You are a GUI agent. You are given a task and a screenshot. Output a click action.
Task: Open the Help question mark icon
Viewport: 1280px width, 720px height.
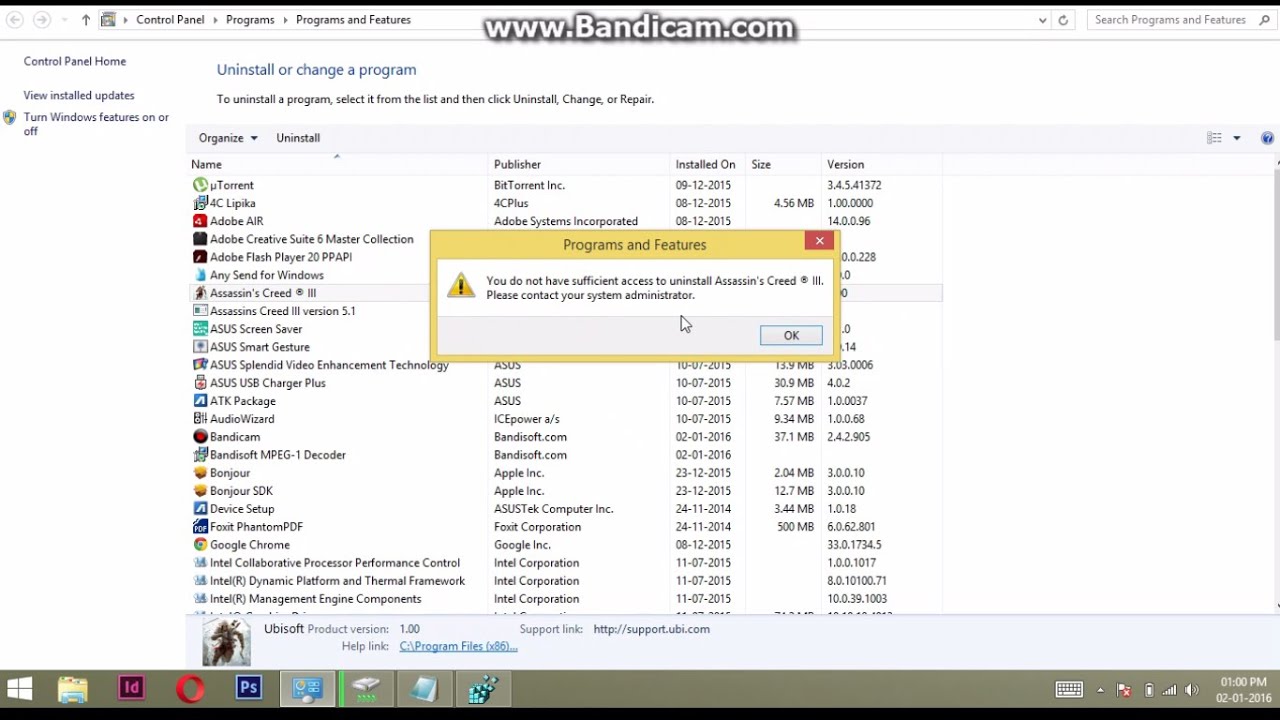coord(1268,138)
